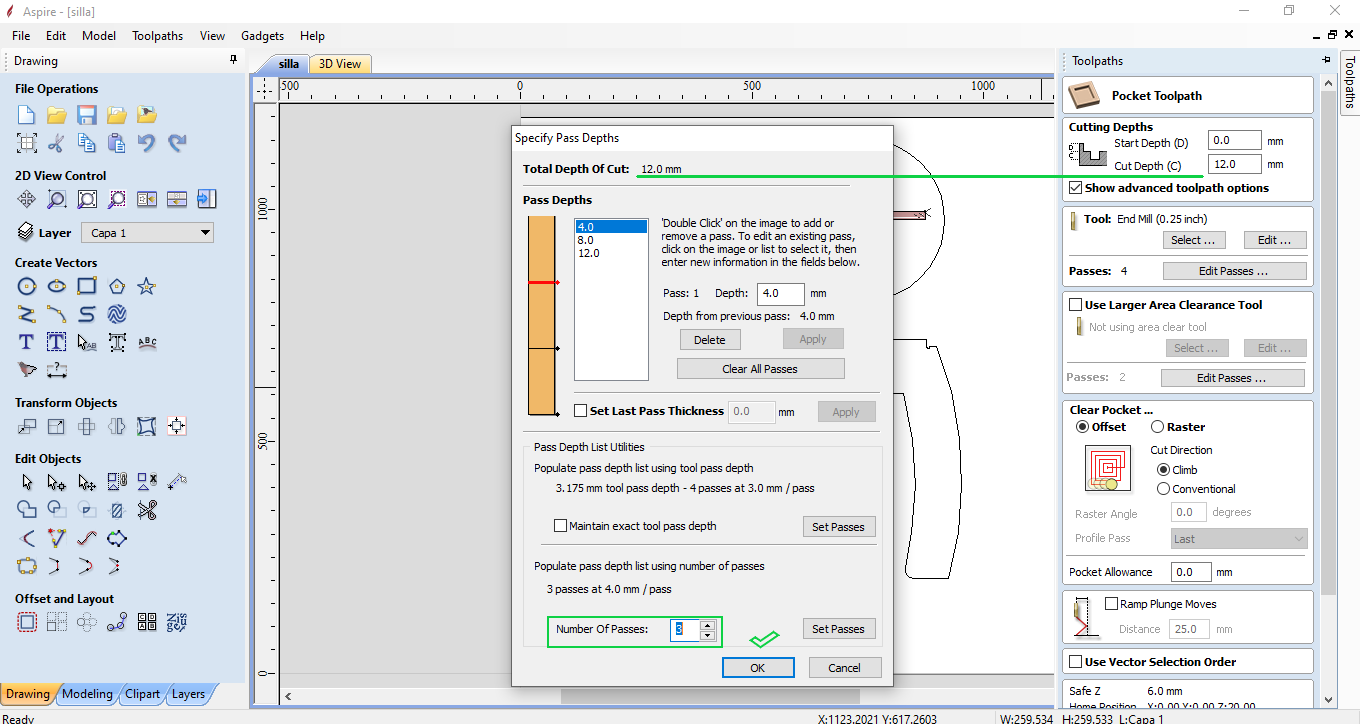
Task: Select the Draw Polygon tool
Action: 117,287
